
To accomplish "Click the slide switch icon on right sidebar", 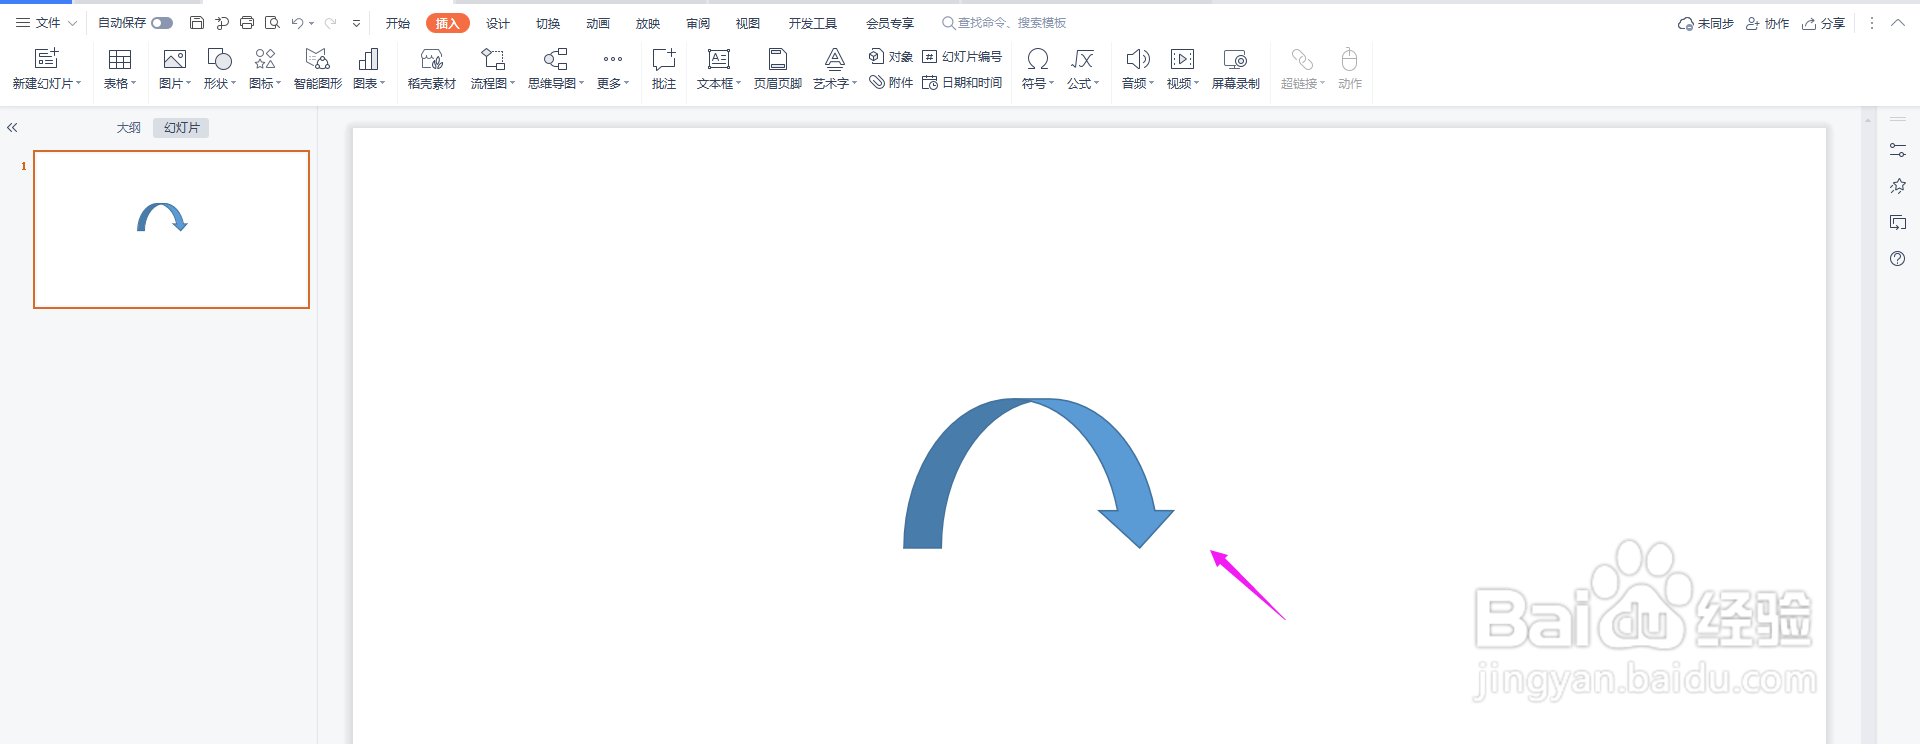I will [1898, 222].
